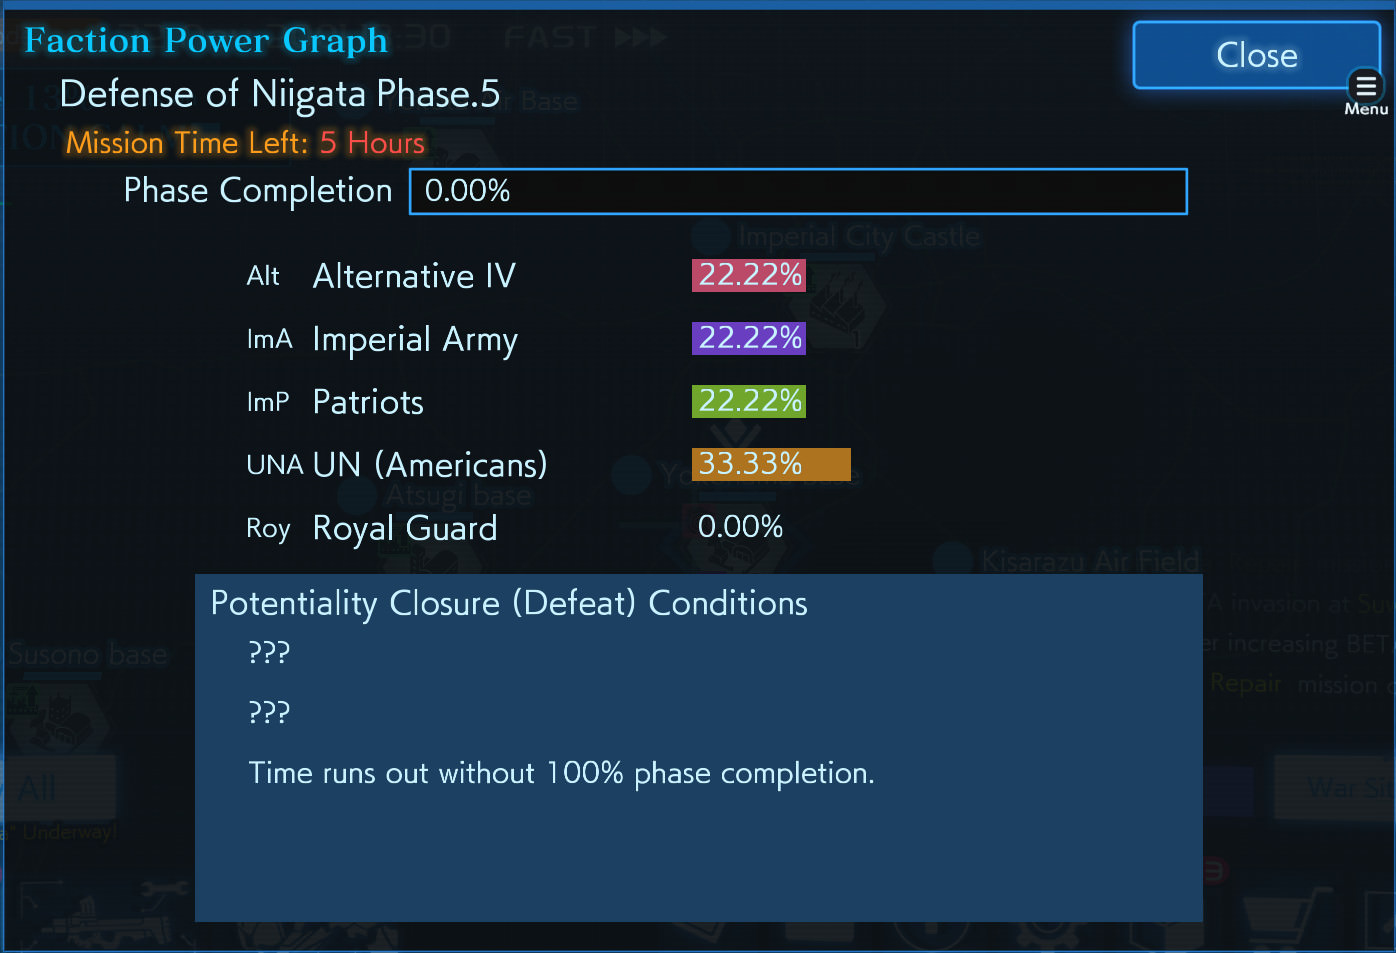This screenshot has height=953, width=1396.
Task: Click the ImP faction abbreviation
Action: [267, 402]
